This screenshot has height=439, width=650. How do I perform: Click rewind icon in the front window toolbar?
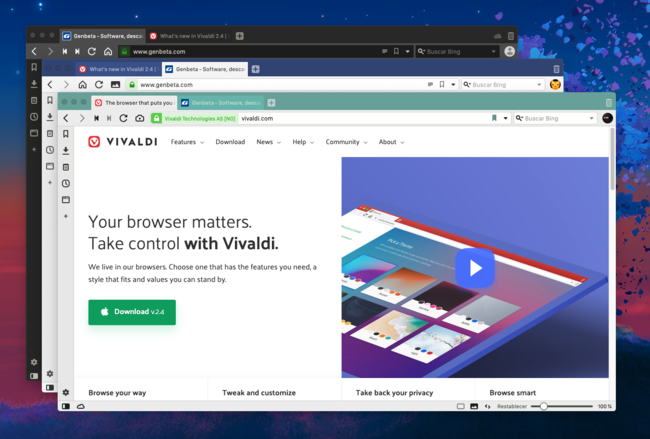(96, 118)
